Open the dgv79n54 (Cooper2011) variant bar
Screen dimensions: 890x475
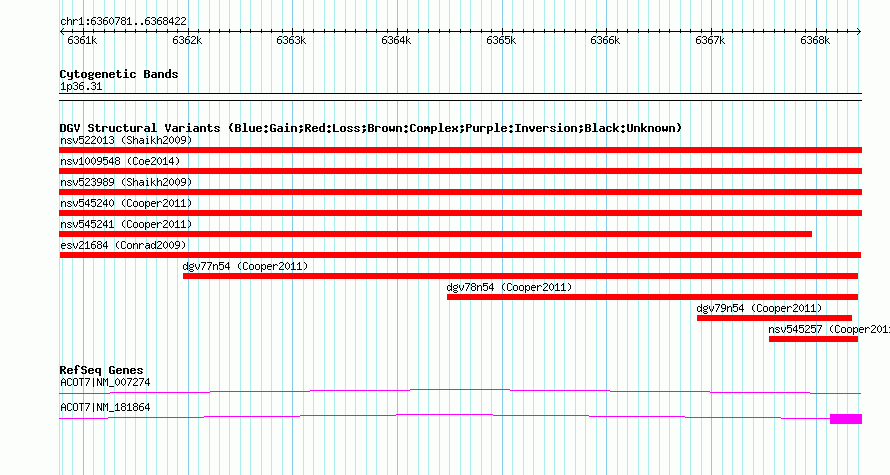[774, 318]
